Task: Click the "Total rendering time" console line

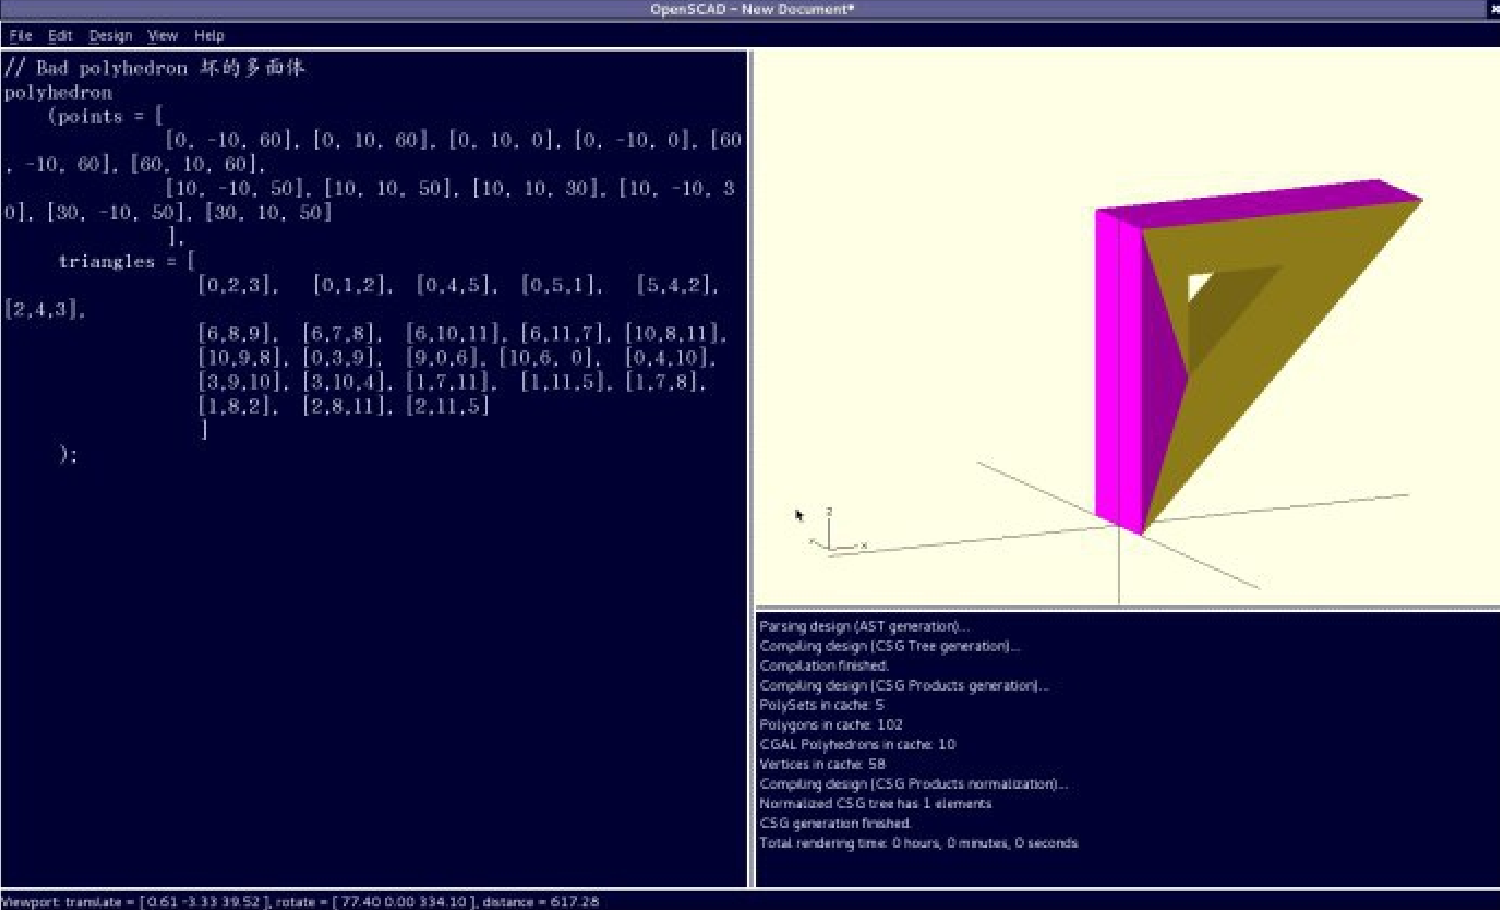Action: pos(918,843)
